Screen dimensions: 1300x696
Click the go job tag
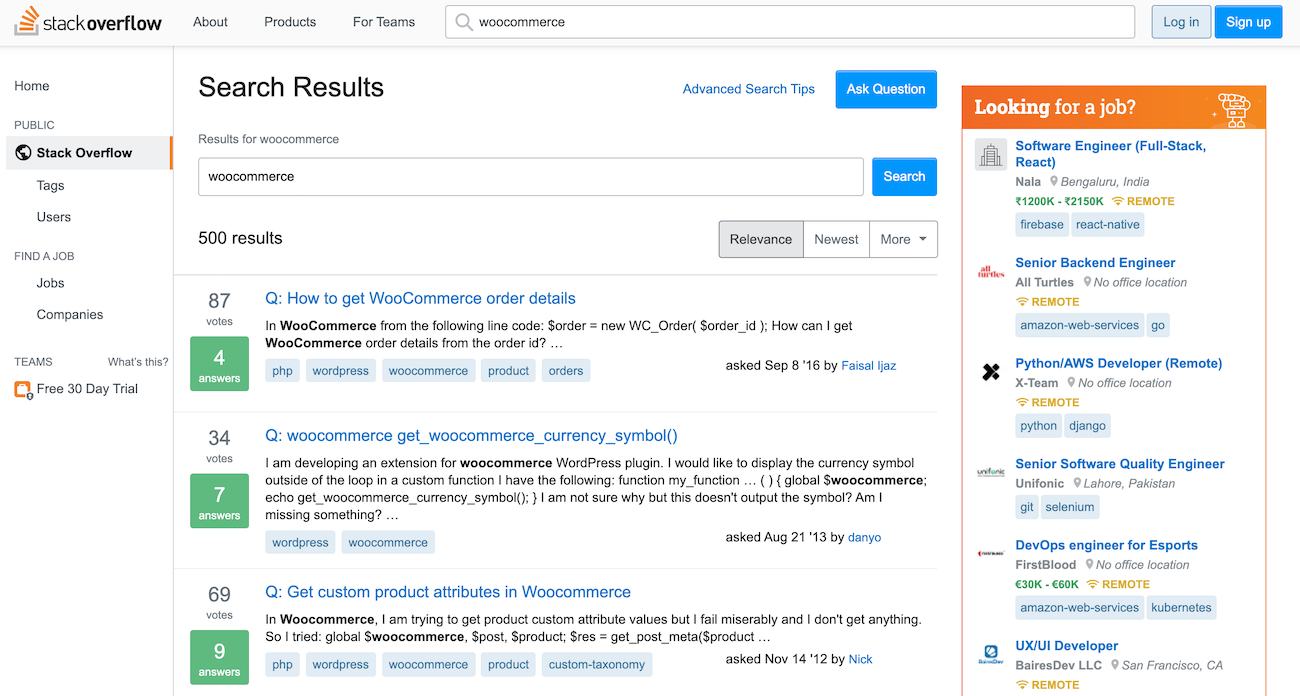click(x=1158, y=325)
